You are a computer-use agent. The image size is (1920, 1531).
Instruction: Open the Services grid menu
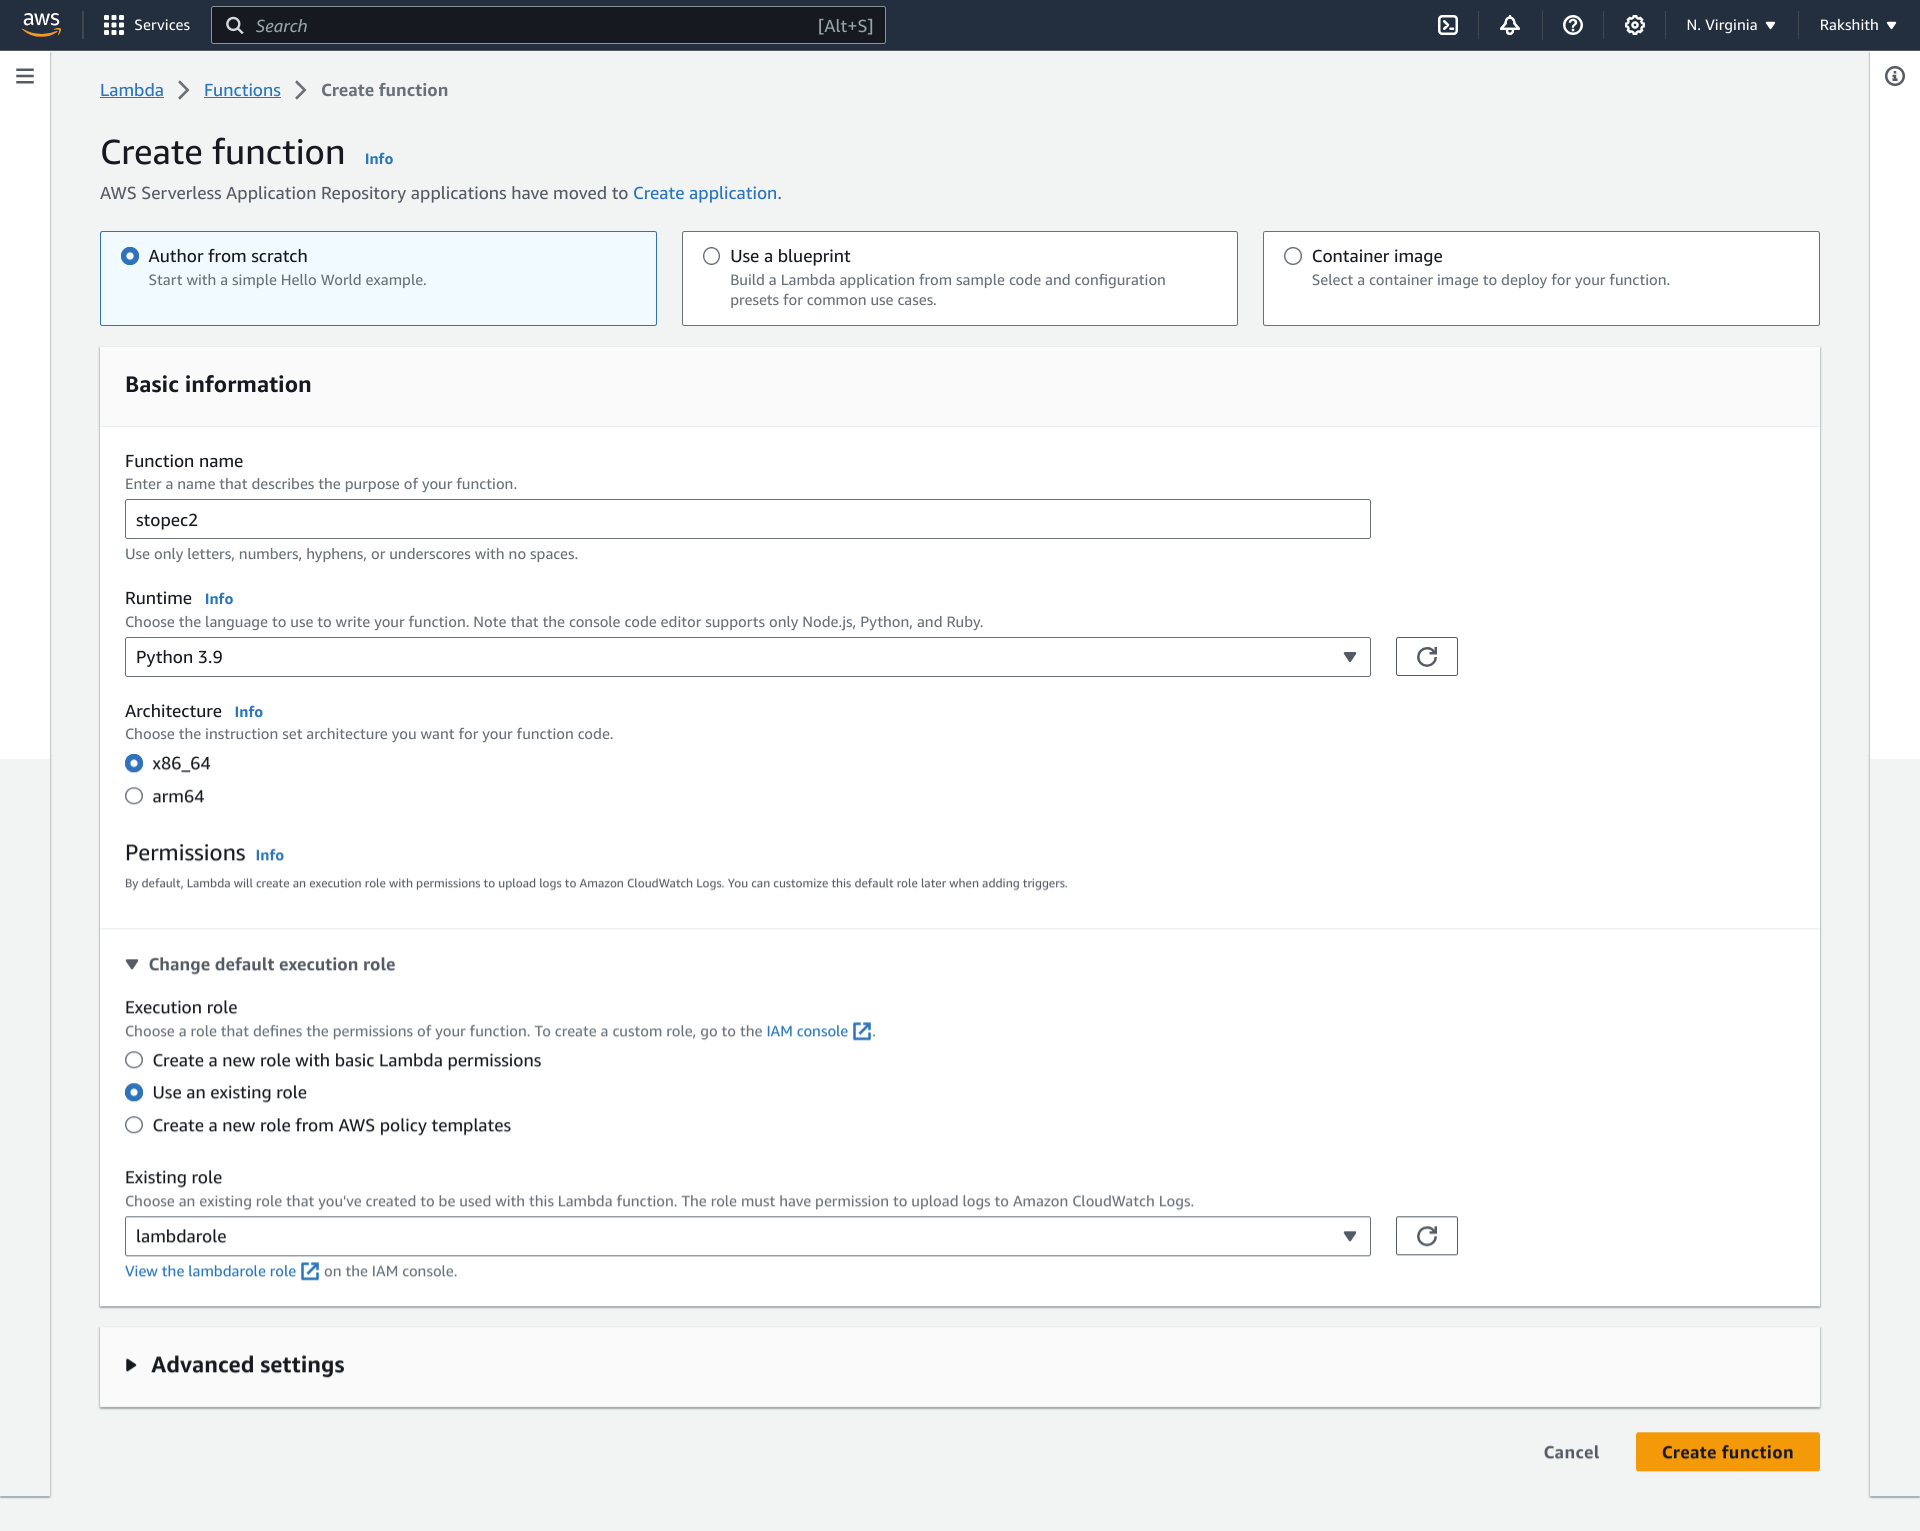146,25
